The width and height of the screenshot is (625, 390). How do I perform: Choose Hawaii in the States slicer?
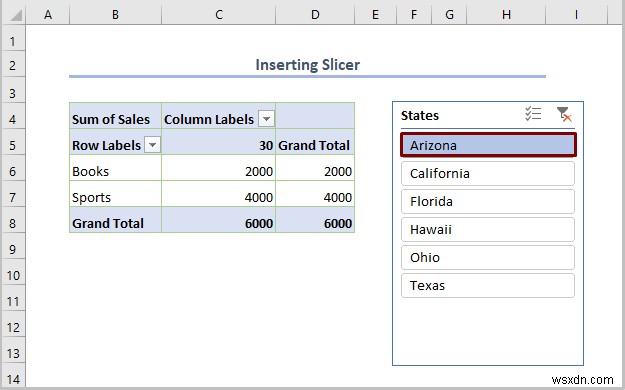pos(488,229)
